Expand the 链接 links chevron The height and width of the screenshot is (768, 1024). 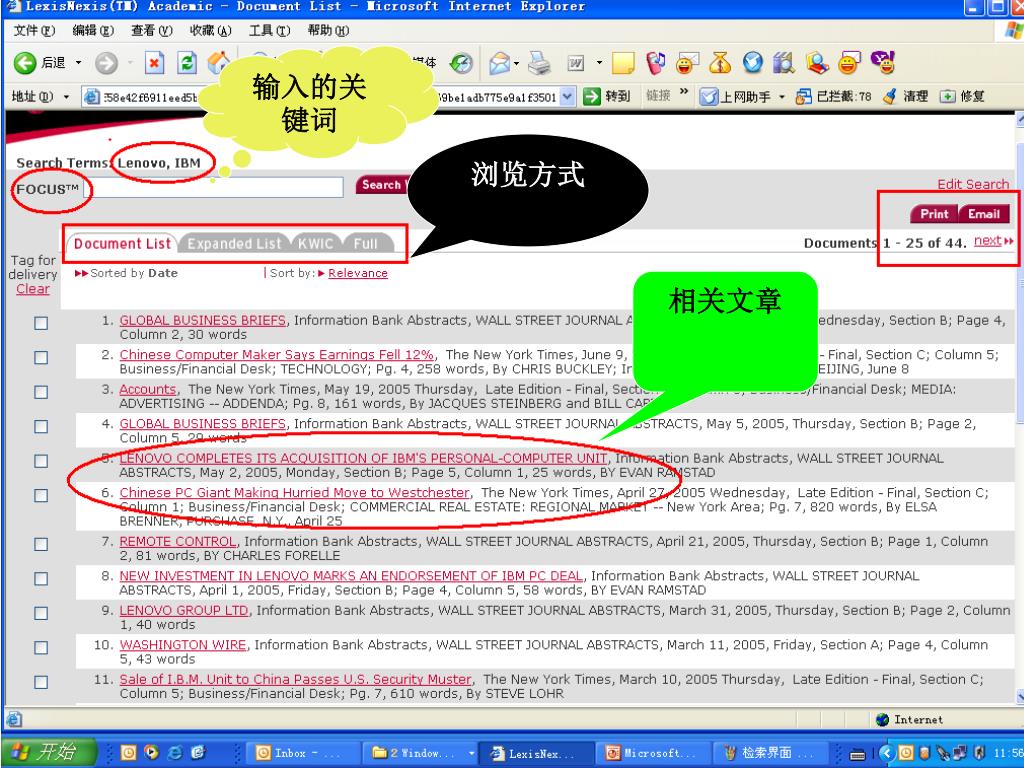click(684, 91)
